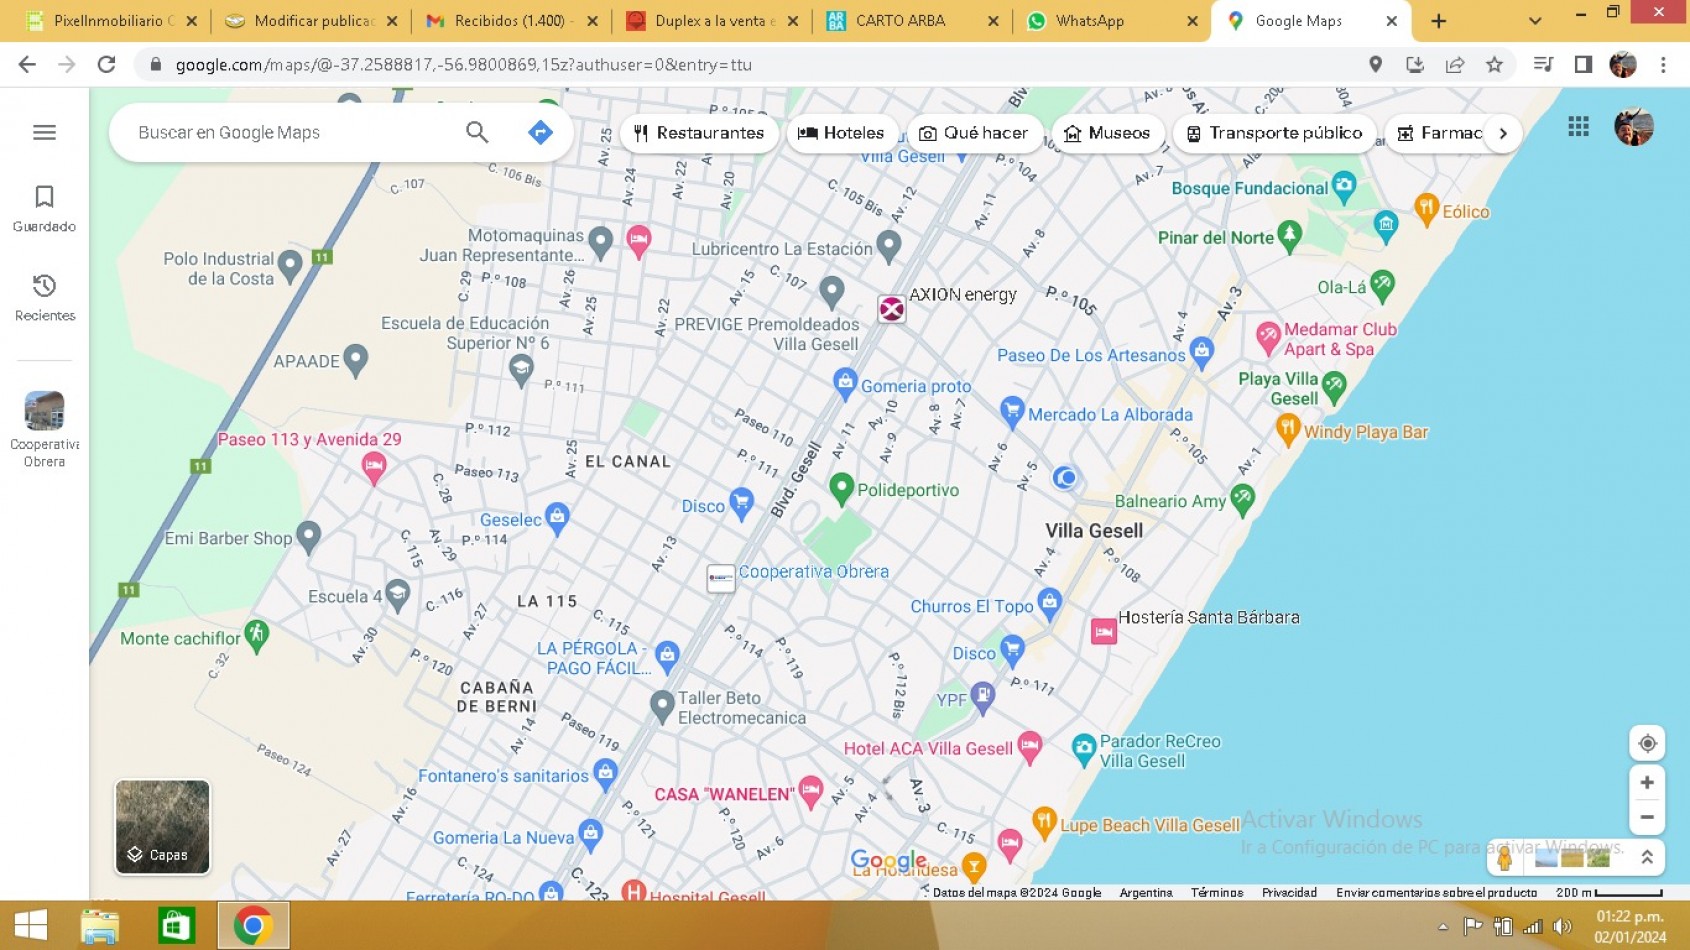Click the Argentina footer link
The width and height of the screenshot is (1690, 950).
[1146, 892]
